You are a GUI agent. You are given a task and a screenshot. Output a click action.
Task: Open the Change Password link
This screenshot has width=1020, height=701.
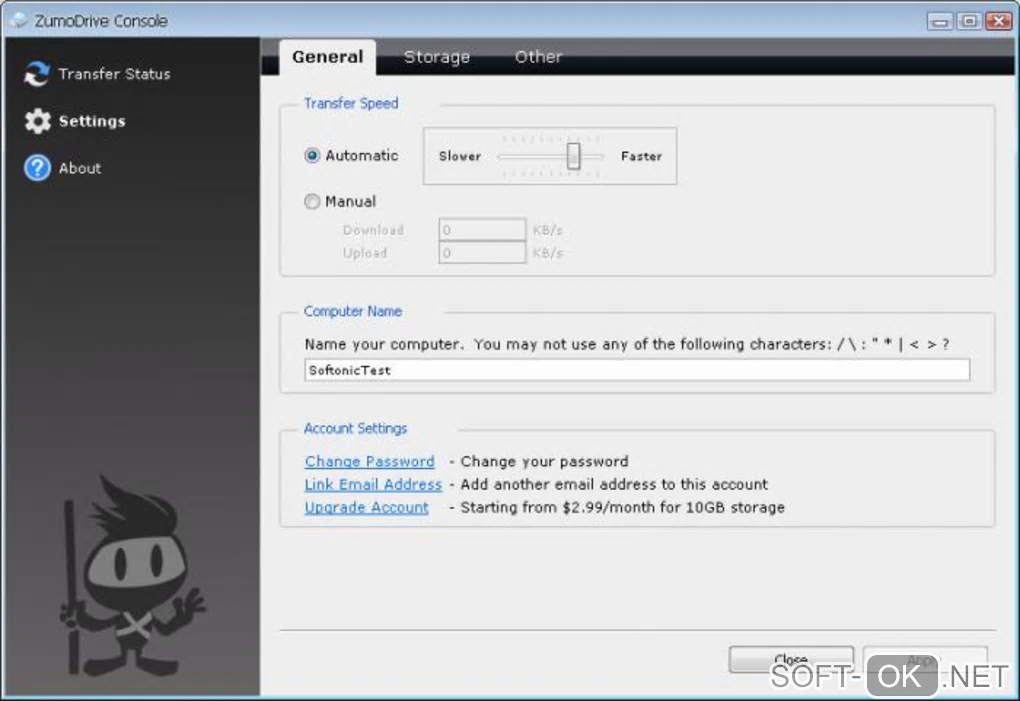click(x=369, y=462)
